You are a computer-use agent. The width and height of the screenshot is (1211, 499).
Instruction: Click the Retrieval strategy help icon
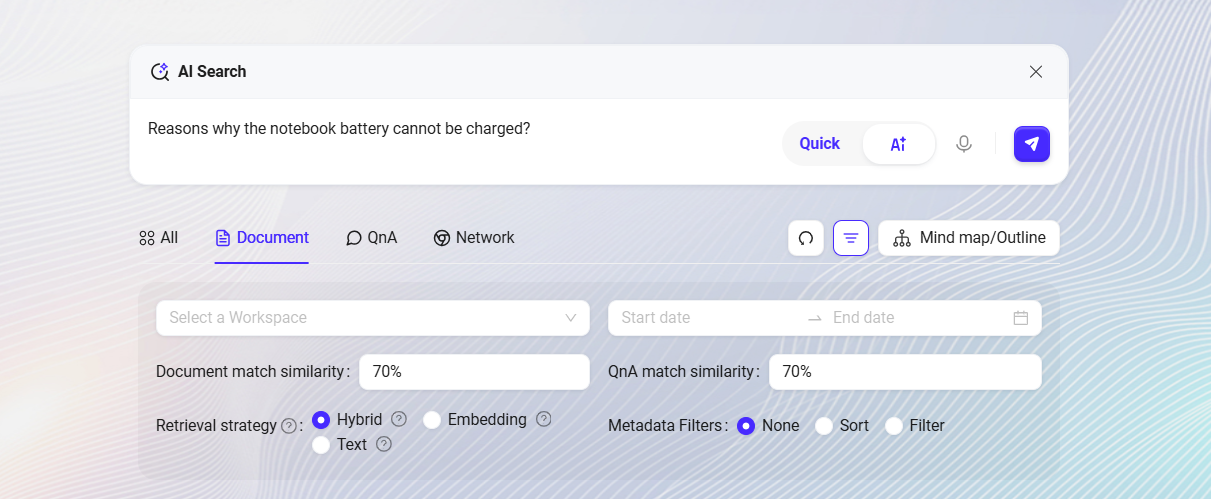click(289, 426)
